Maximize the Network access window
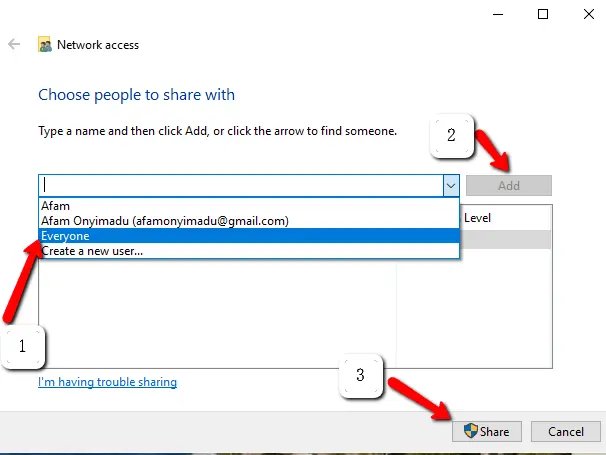 543,14
